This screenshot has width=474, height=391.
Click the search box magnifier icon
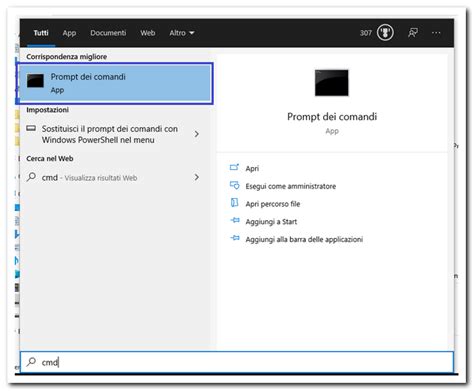click(31, 361)
